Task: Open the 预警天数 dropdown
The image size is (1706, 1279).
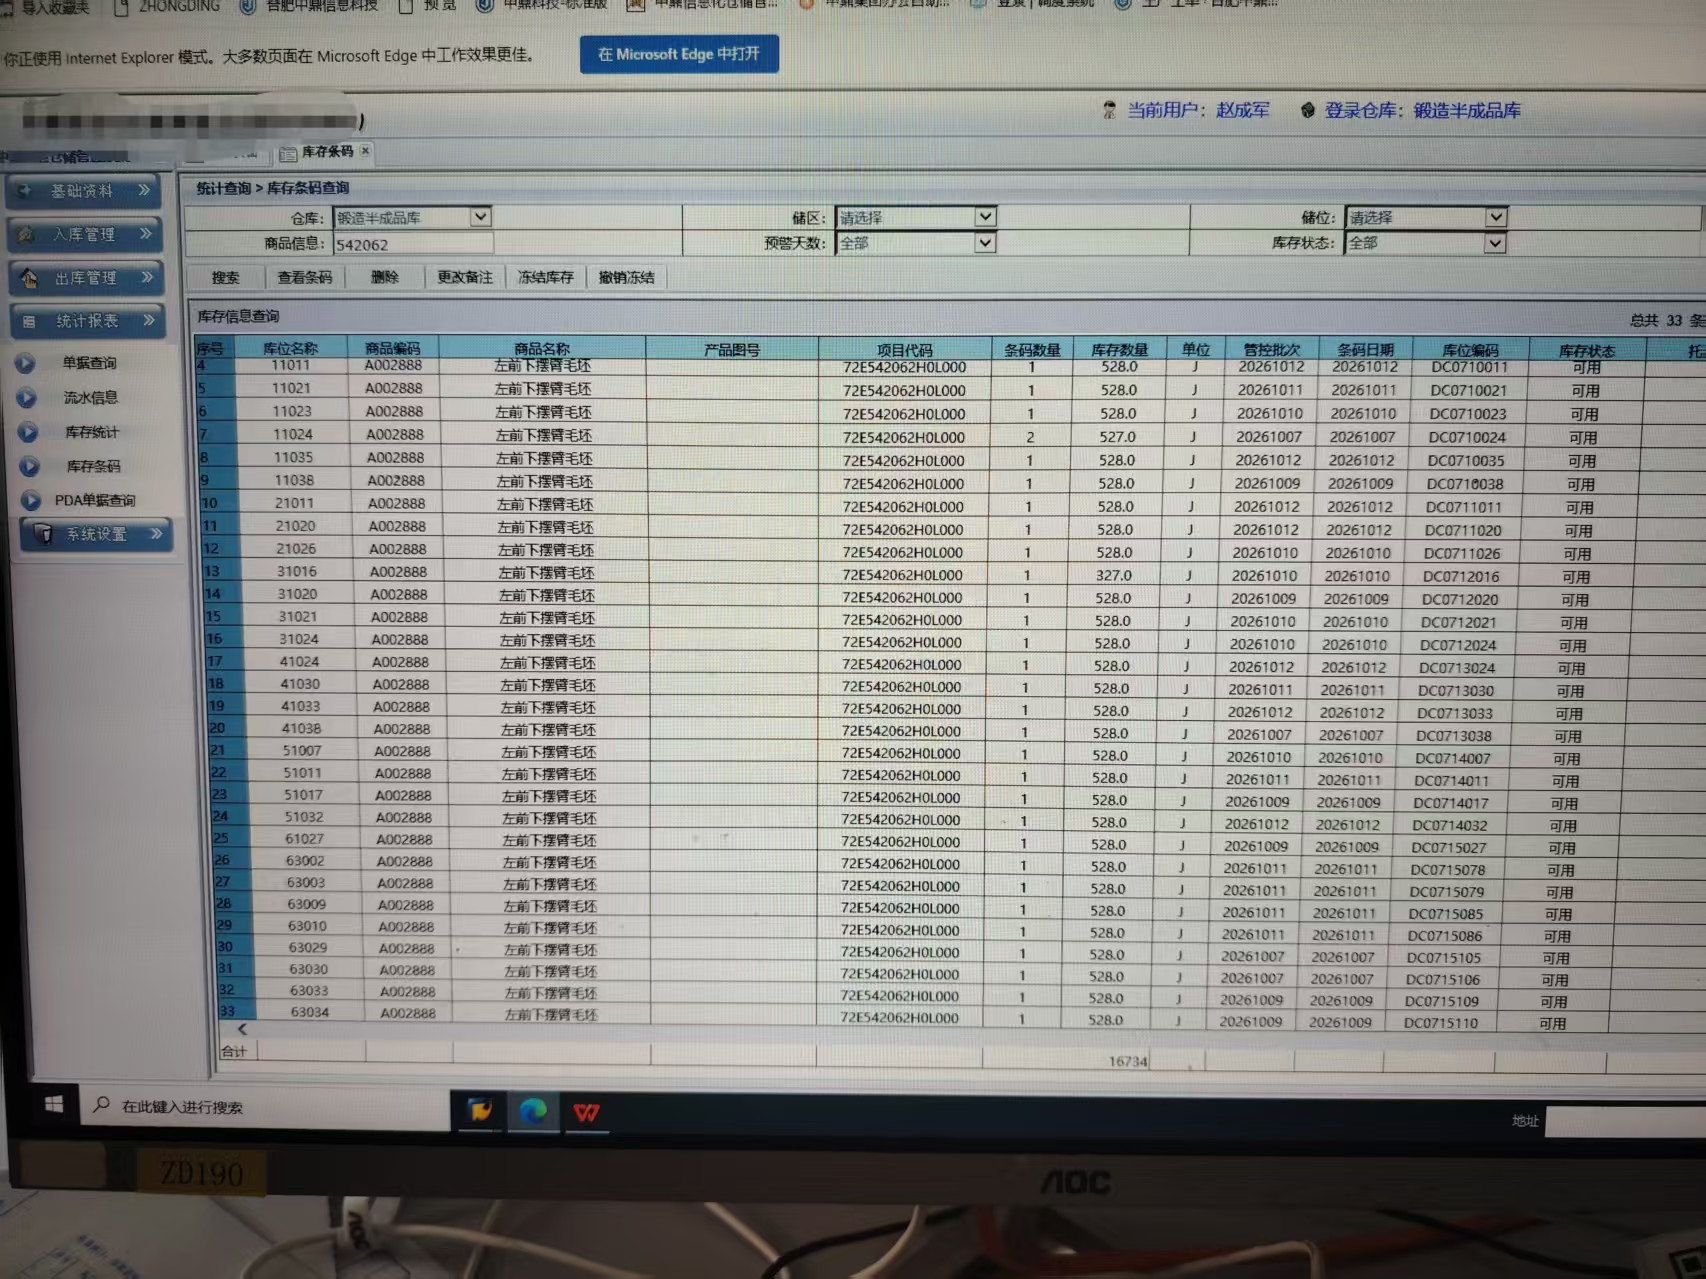Action: (985, 242)
